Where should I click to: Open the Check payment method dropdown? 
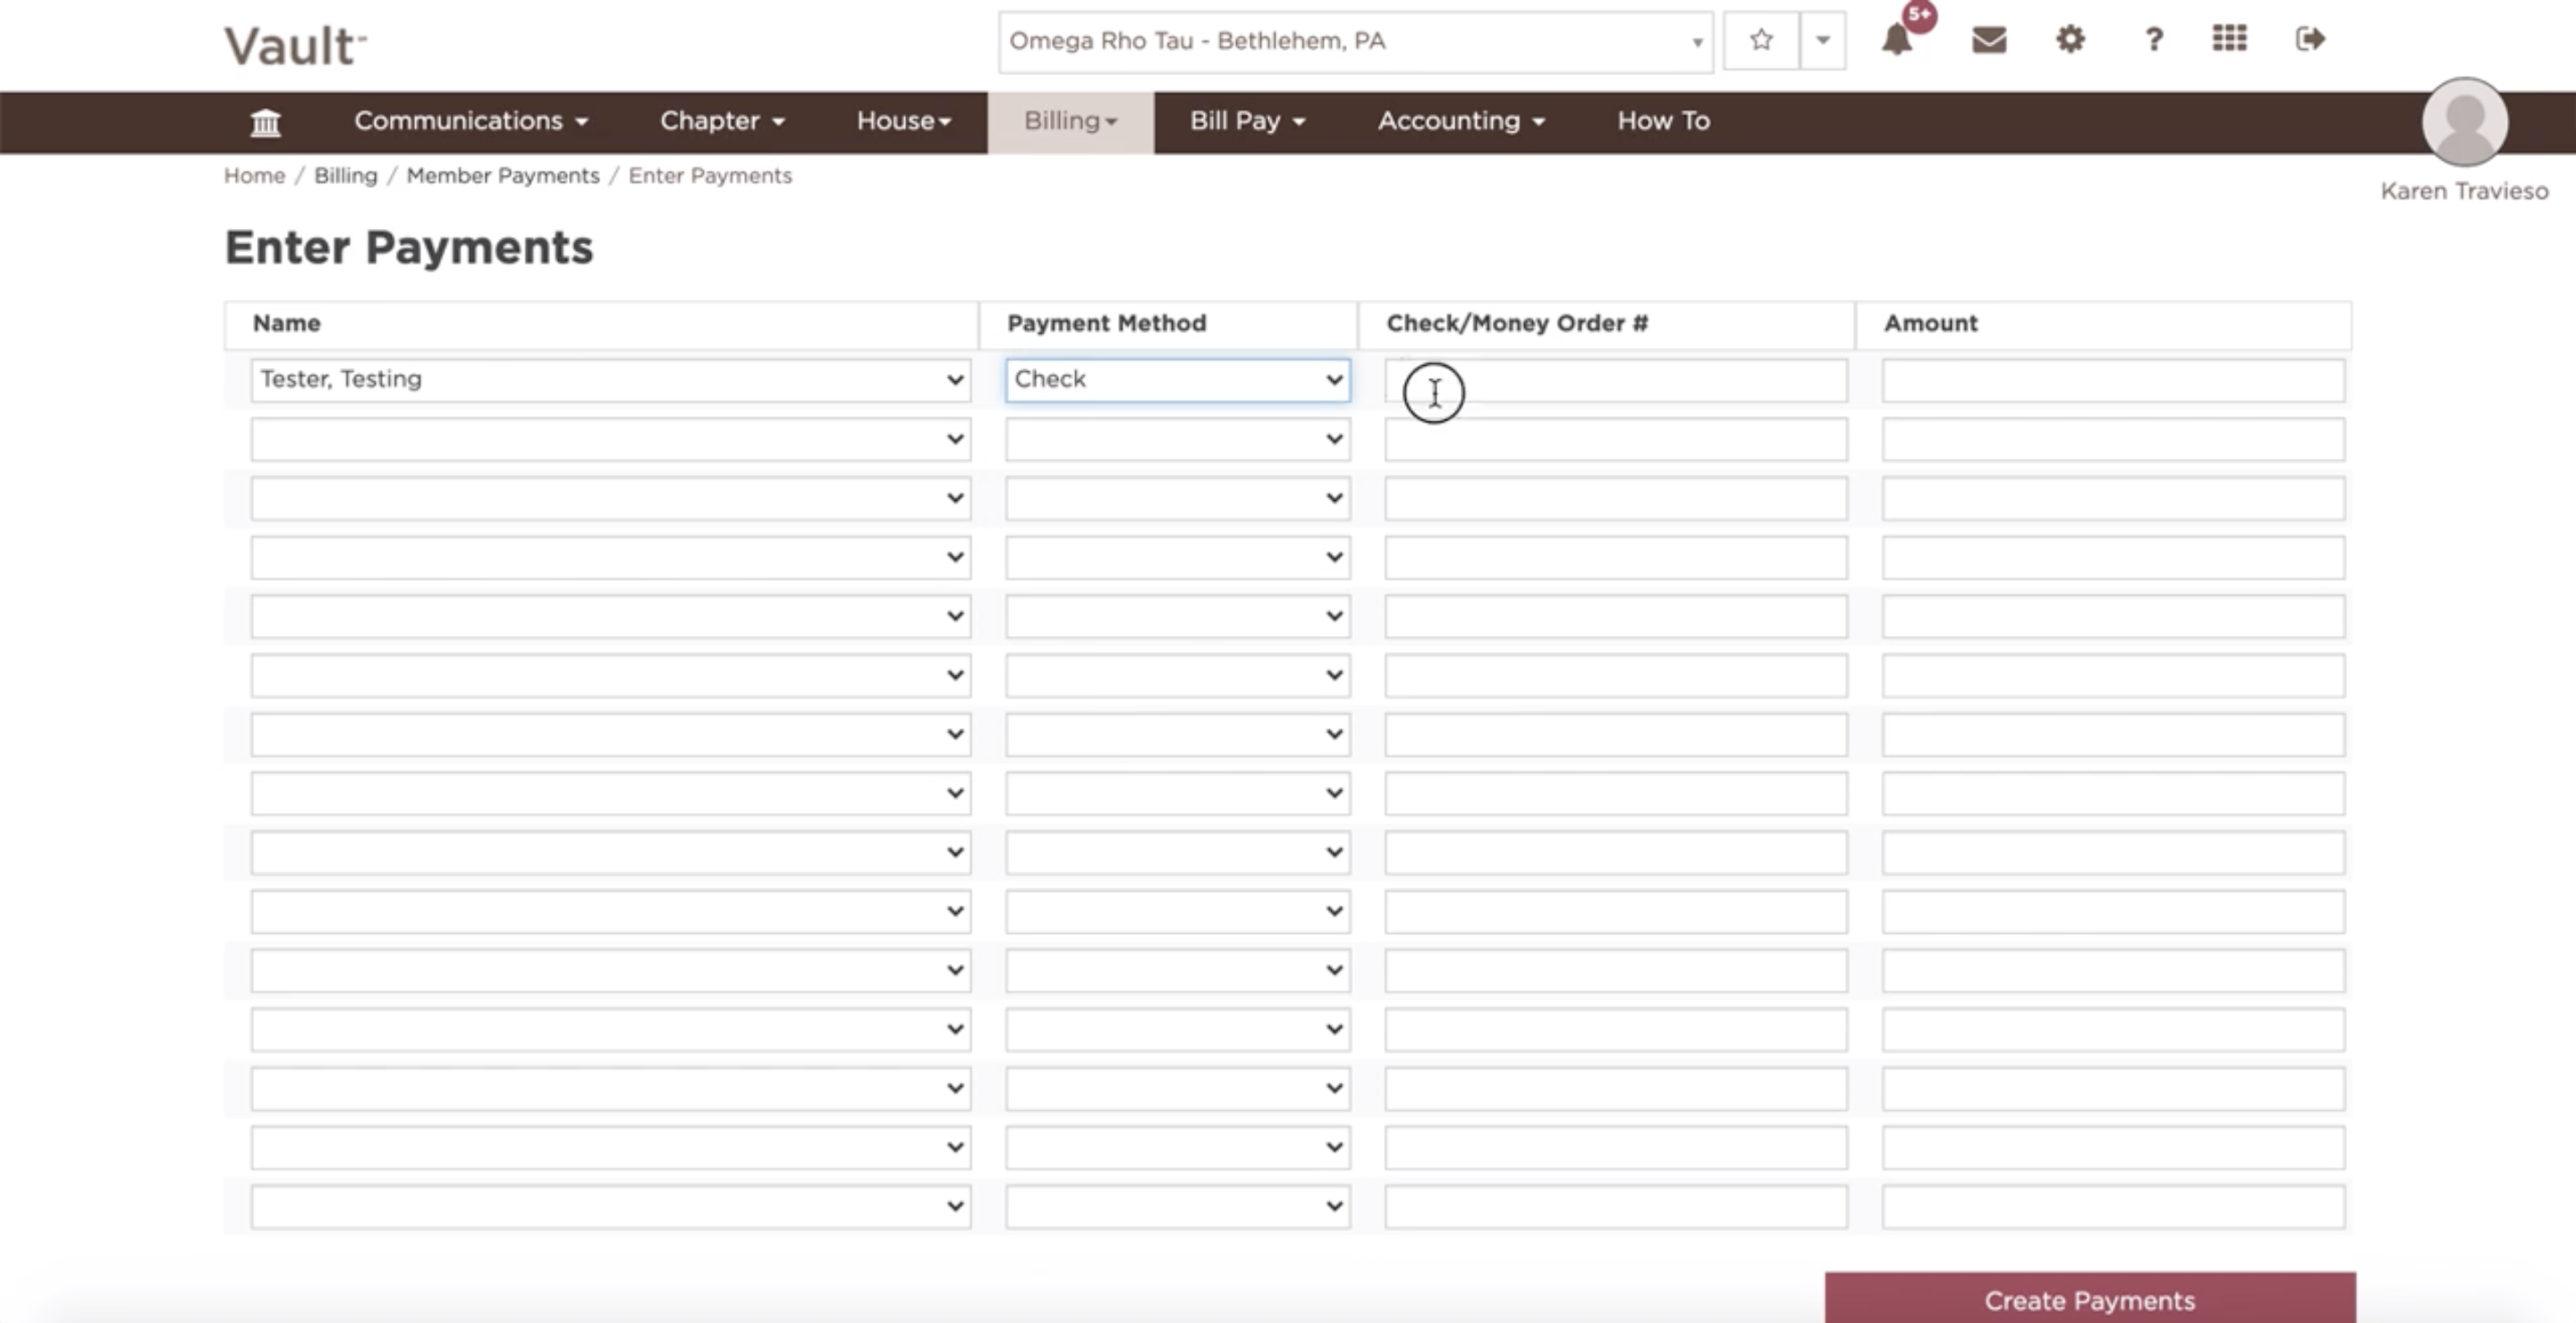tap(1177, 380)
